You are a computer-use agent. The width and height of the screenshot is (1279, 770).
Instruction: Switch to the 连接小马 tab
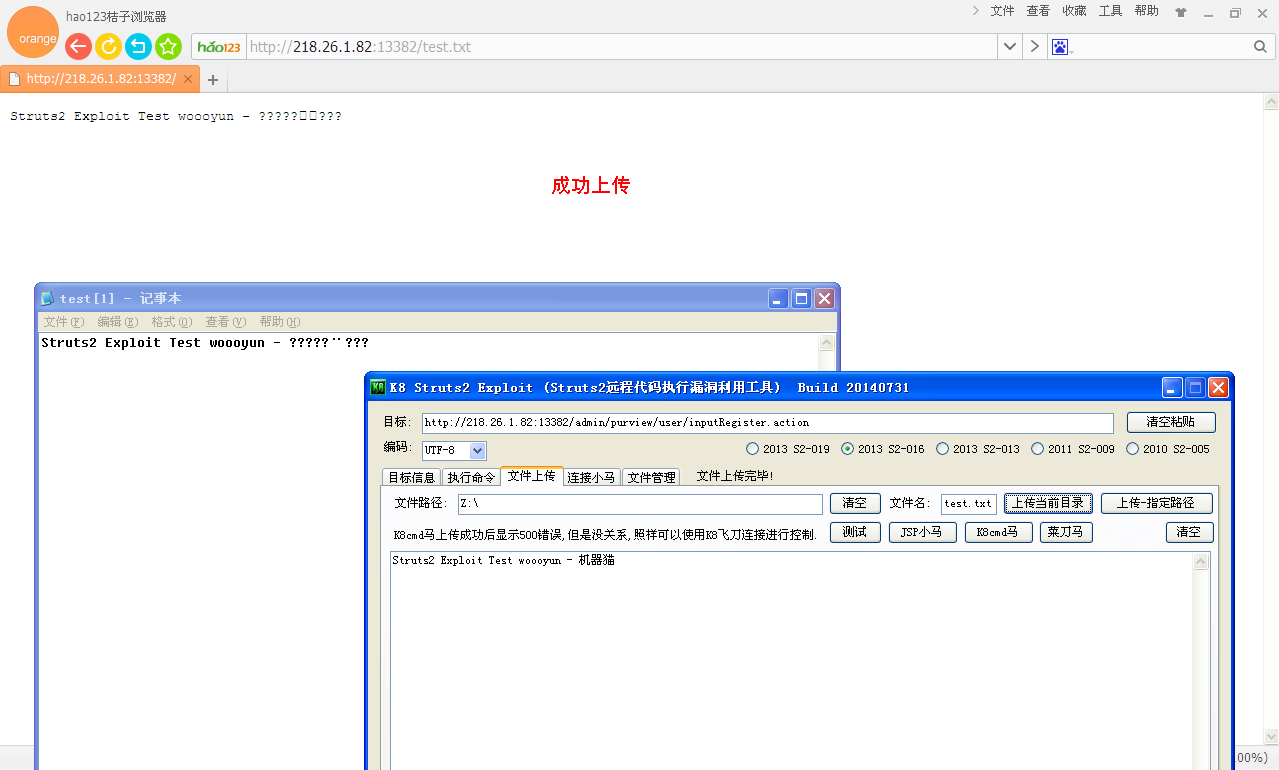[592, 477]
